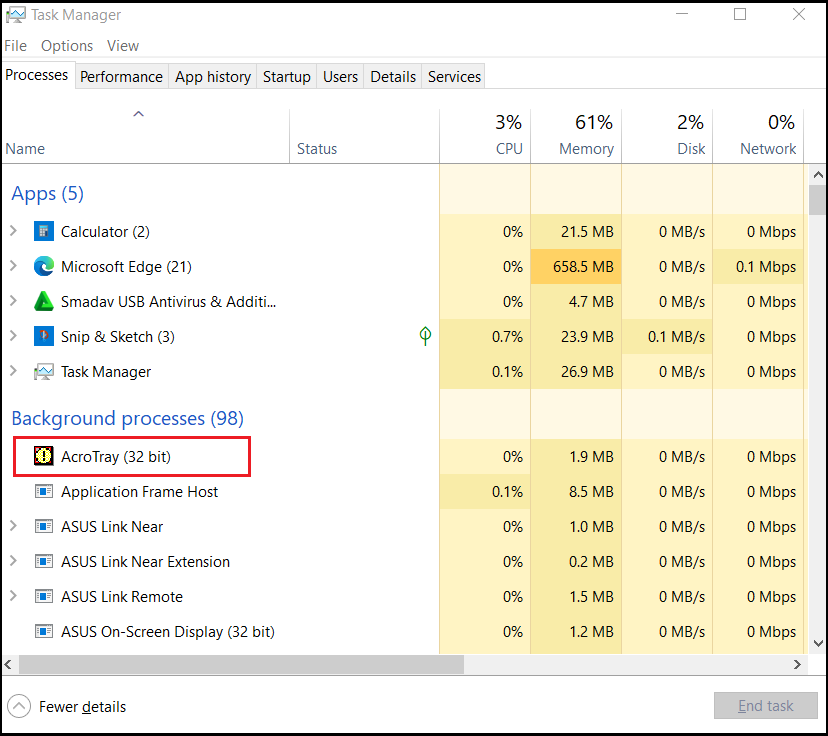Click the Calculator app icon

pos(44,231)
